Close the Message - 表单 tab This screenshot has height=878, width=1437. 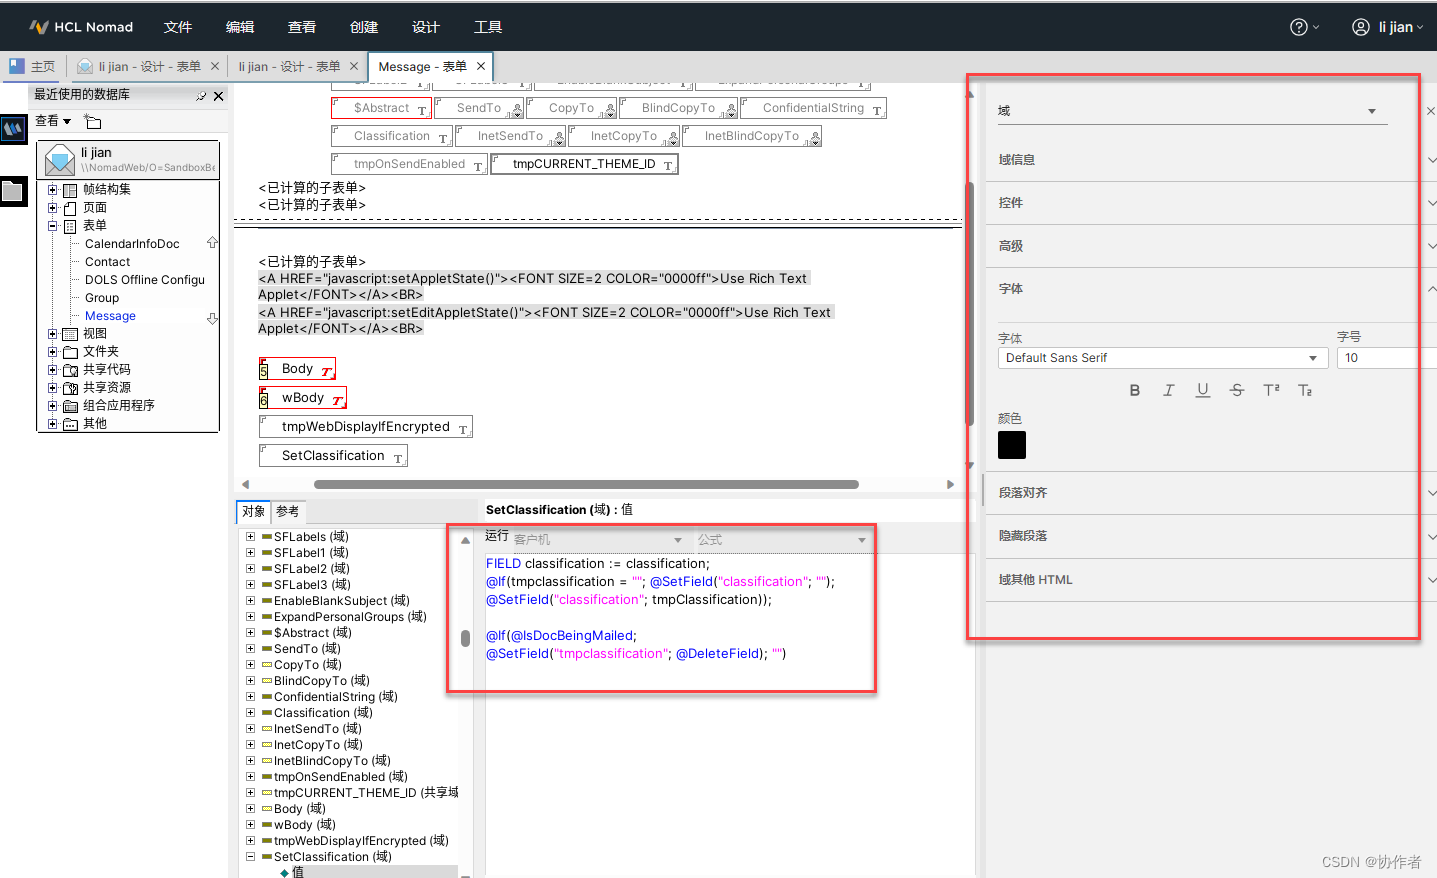[481, 66]
